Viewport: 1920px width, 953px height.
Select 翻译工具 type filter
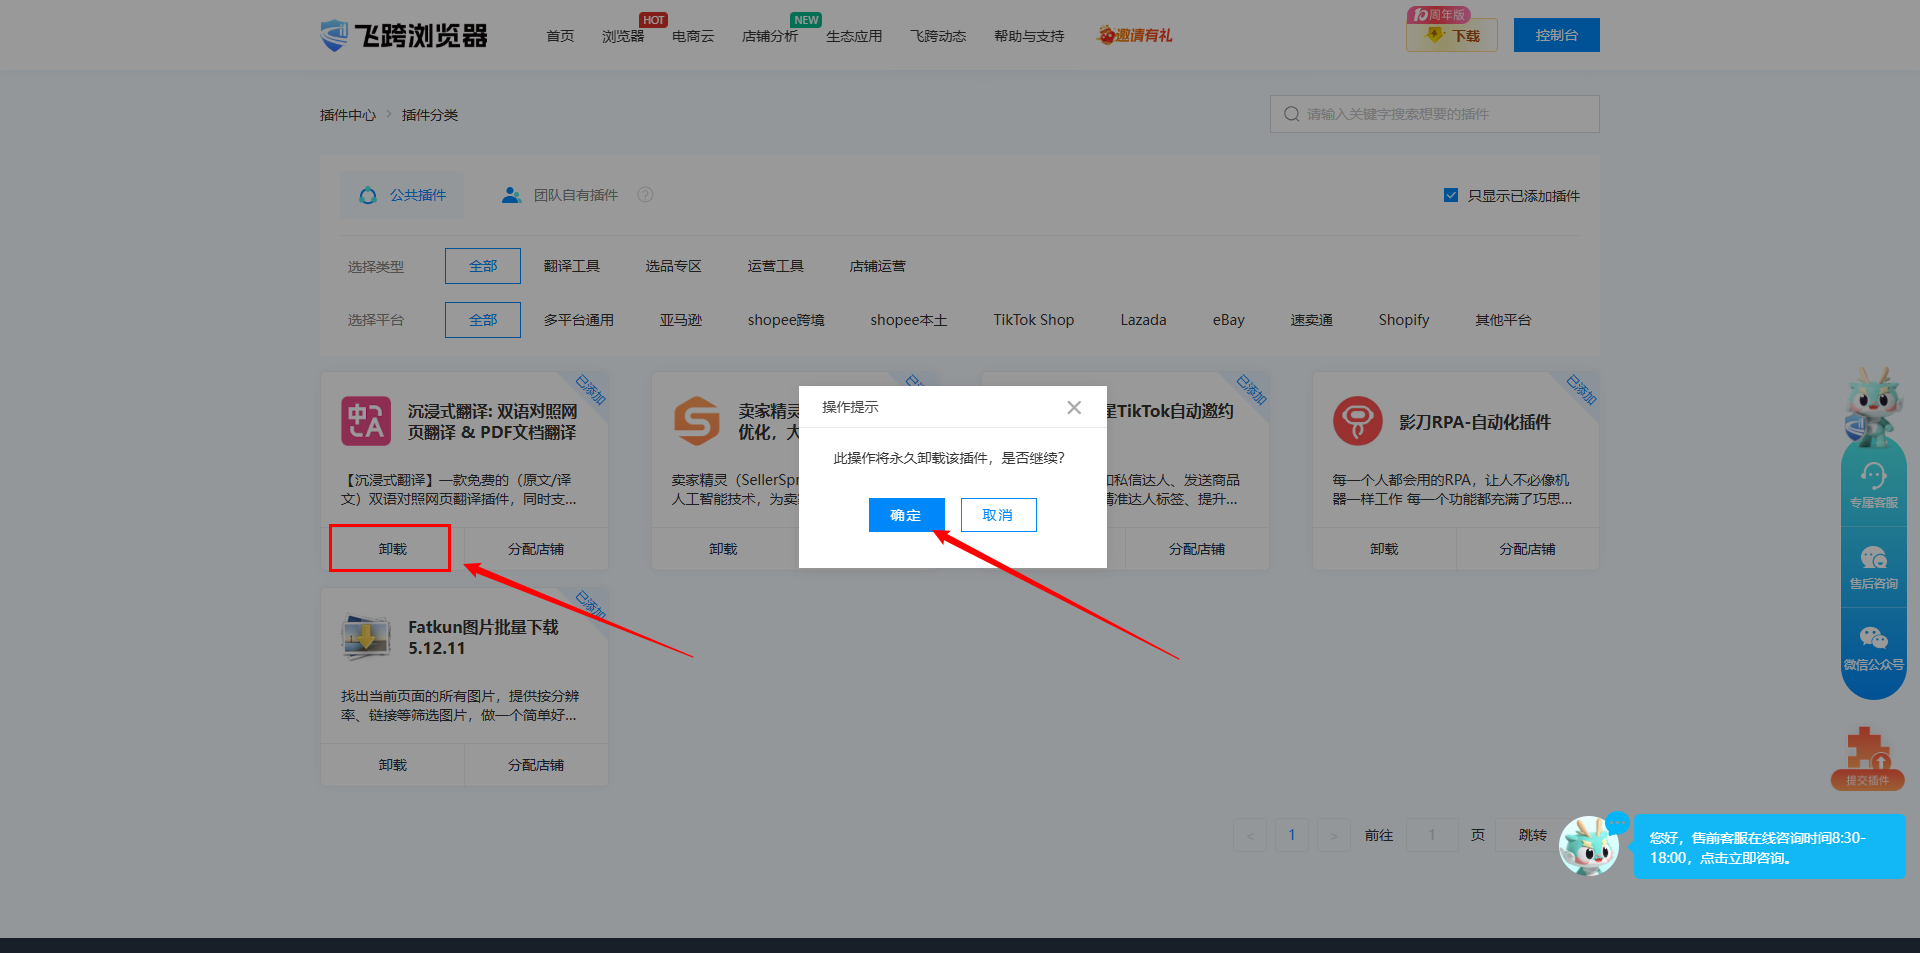571,266
